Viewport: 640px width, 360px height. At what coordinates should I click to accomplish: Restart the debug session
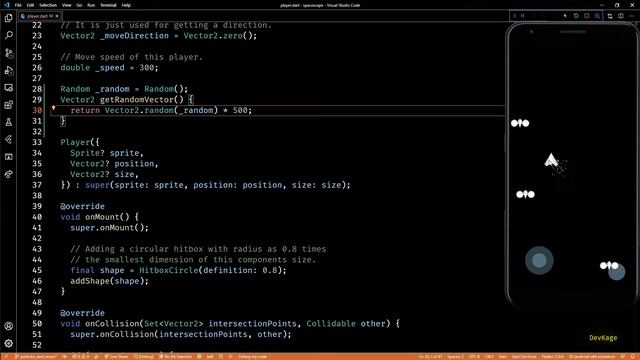(x=576, y=16)
